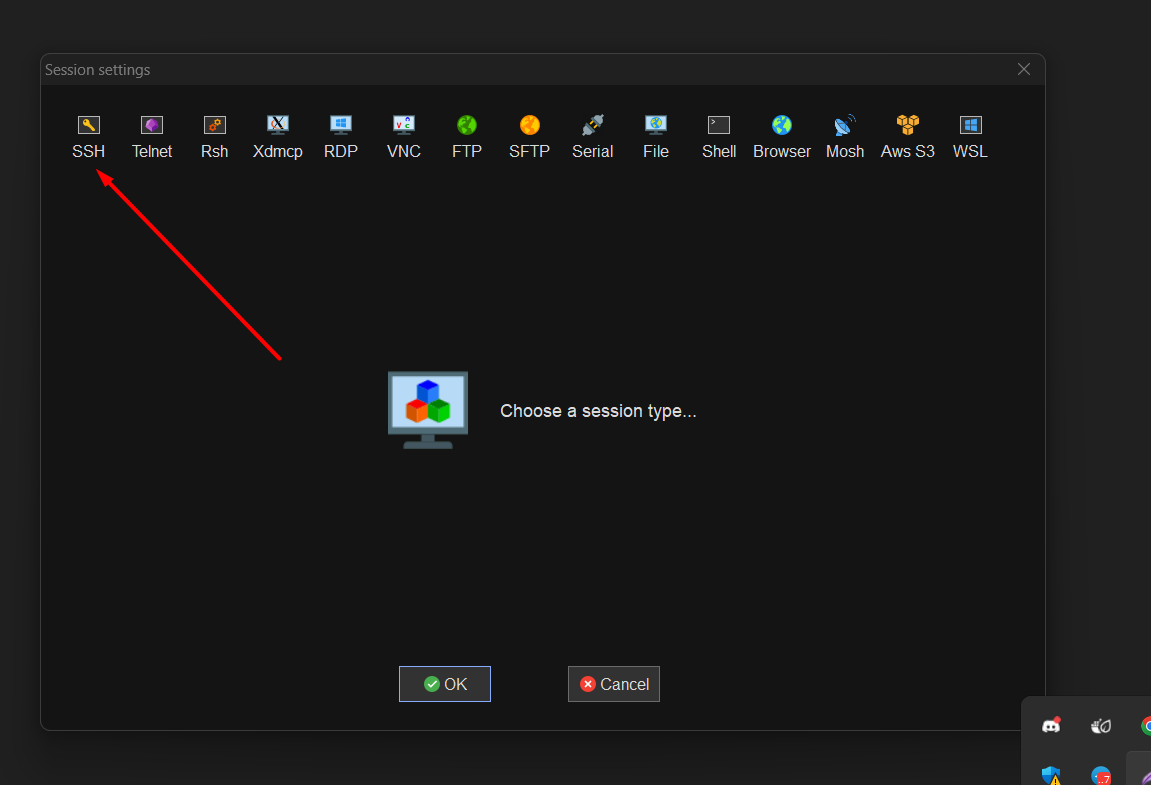Choose the Telnet session type

click(x=151, y=137)
